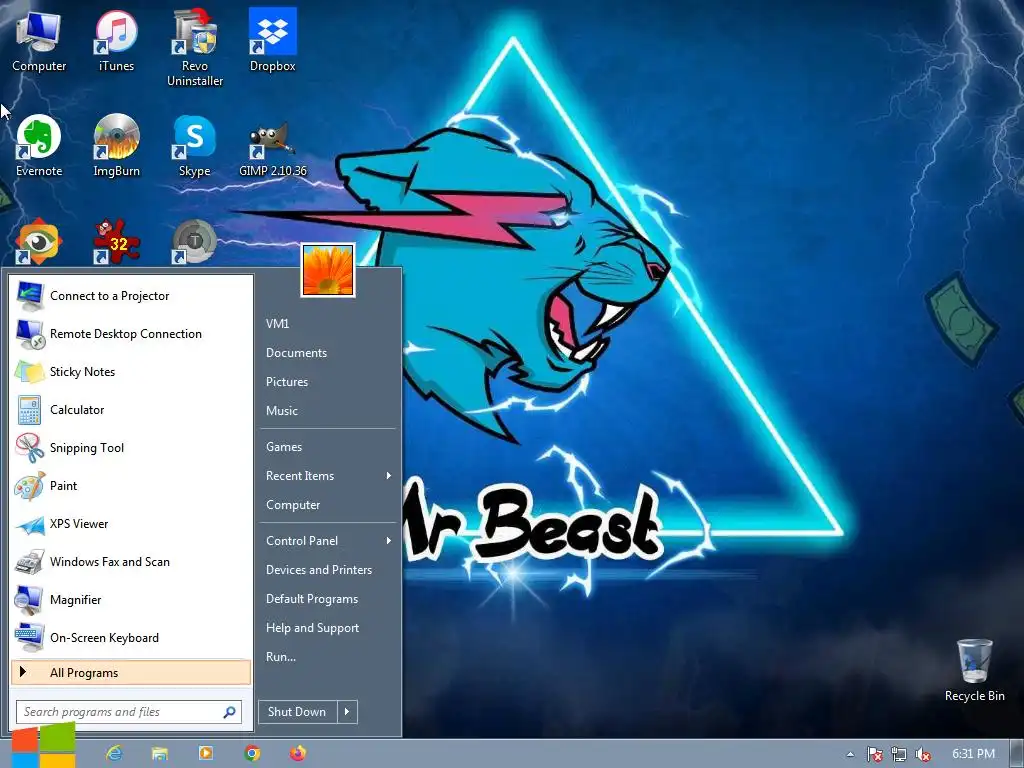Click the Action Center flag tray icon
Image resolution: width=1024 pixels, height=768 pixels.
coord(874,754)
